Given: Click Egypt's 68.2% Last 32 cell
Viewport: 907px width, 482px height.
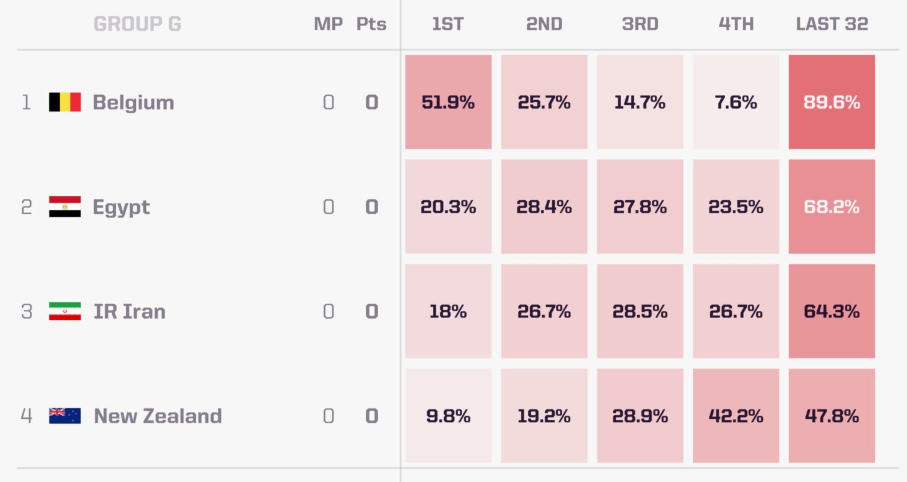Looking at the screenshot, I should tap(832, 207).
